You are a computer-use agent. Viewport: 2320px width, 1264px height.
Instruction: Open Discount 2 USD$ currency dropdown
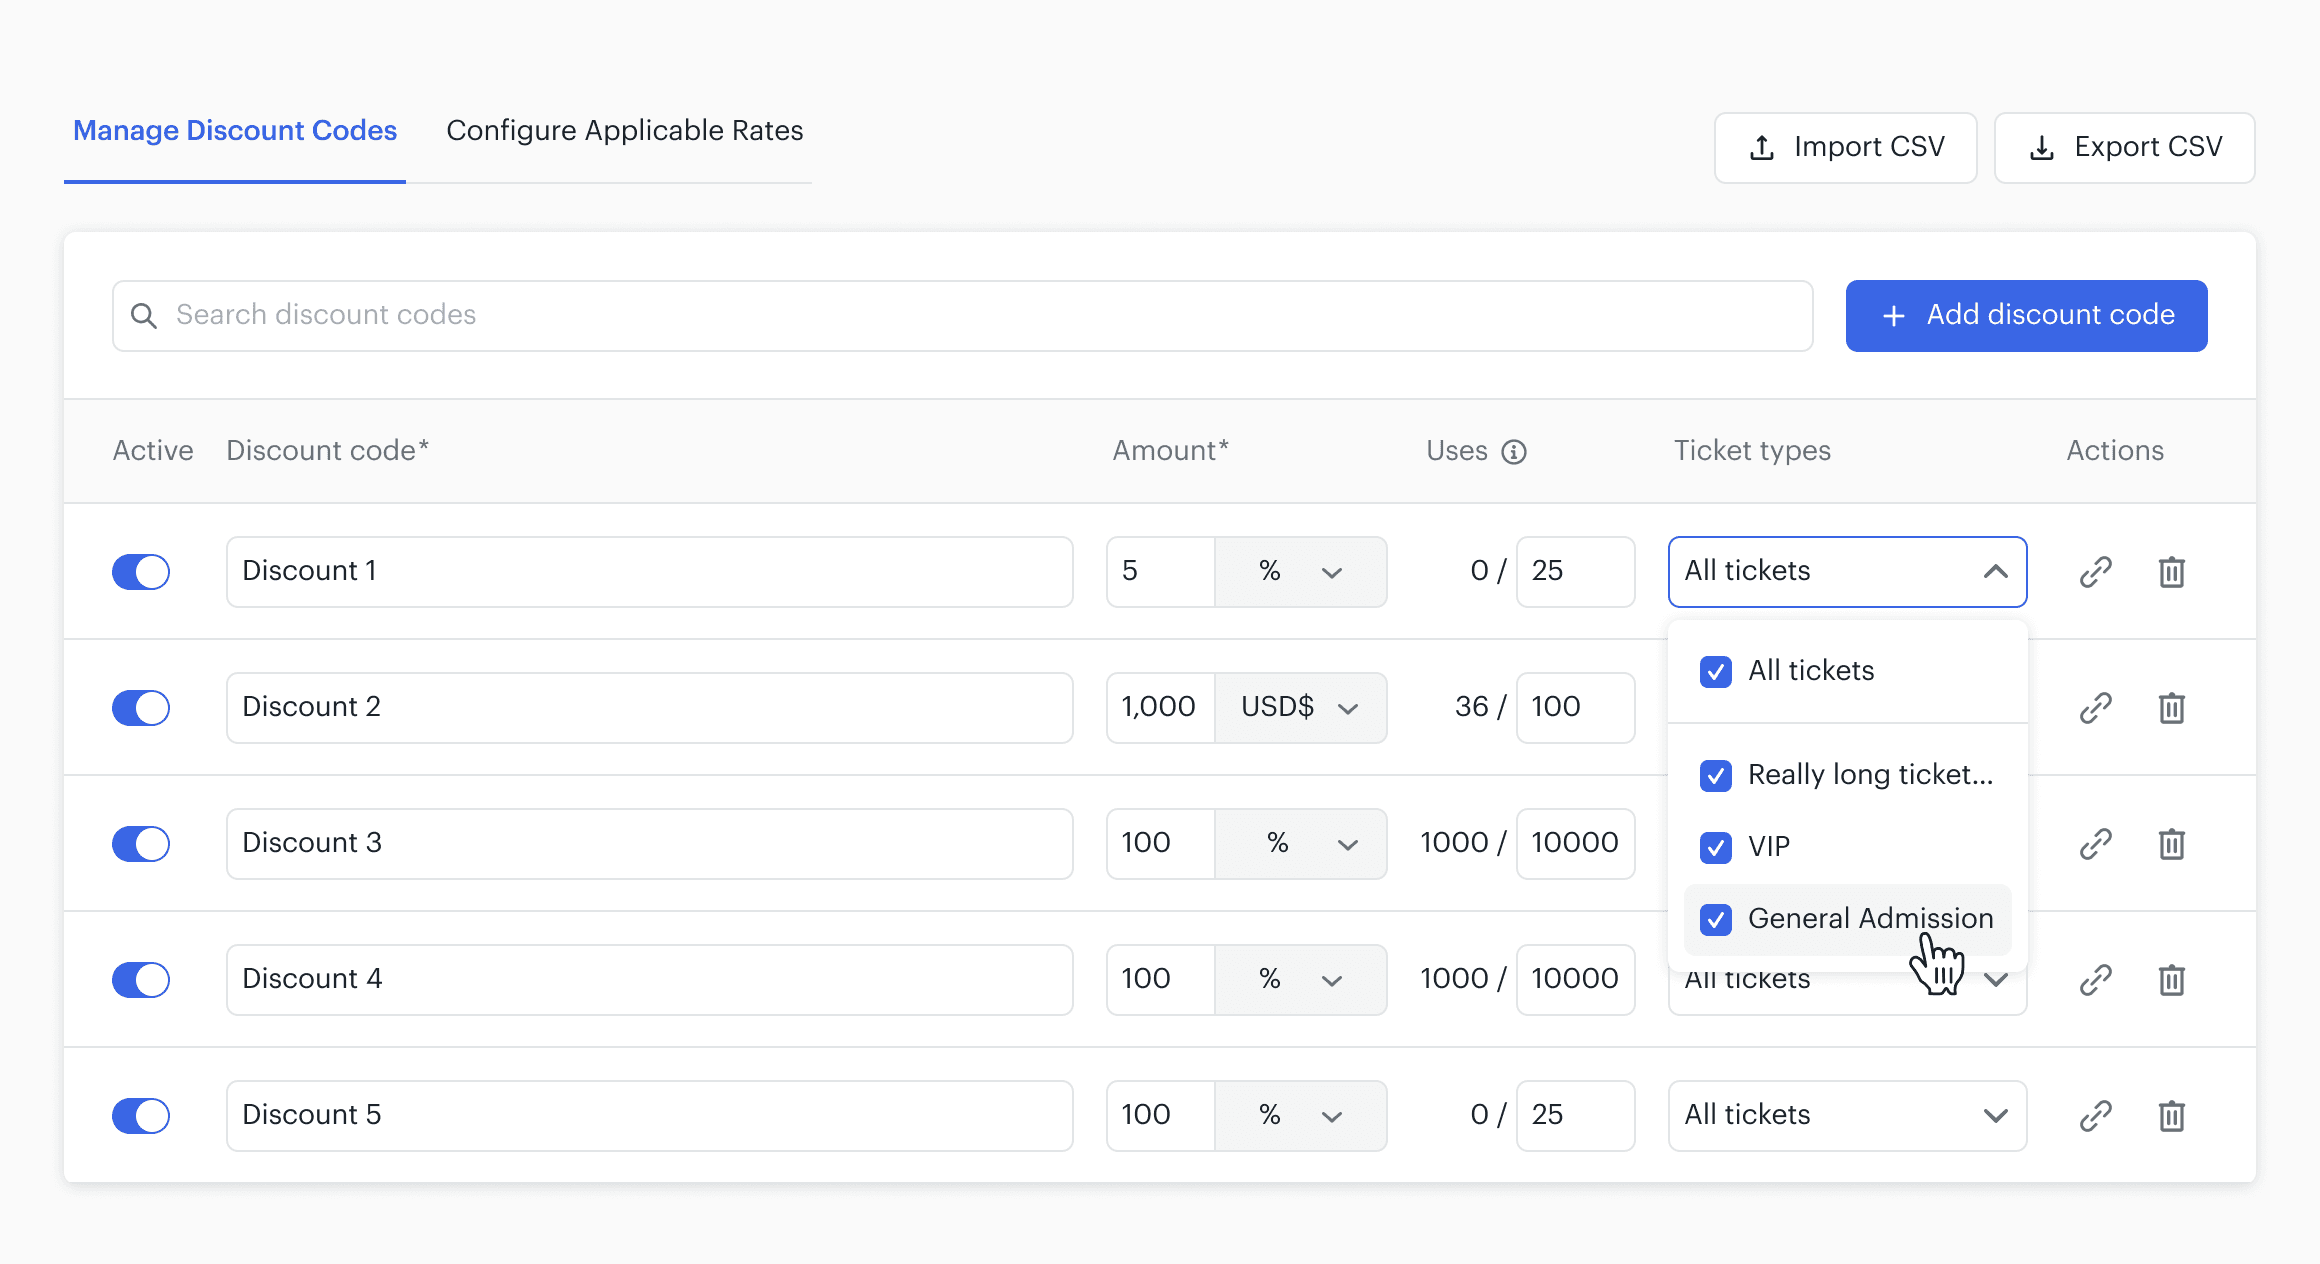point(1300,708)
